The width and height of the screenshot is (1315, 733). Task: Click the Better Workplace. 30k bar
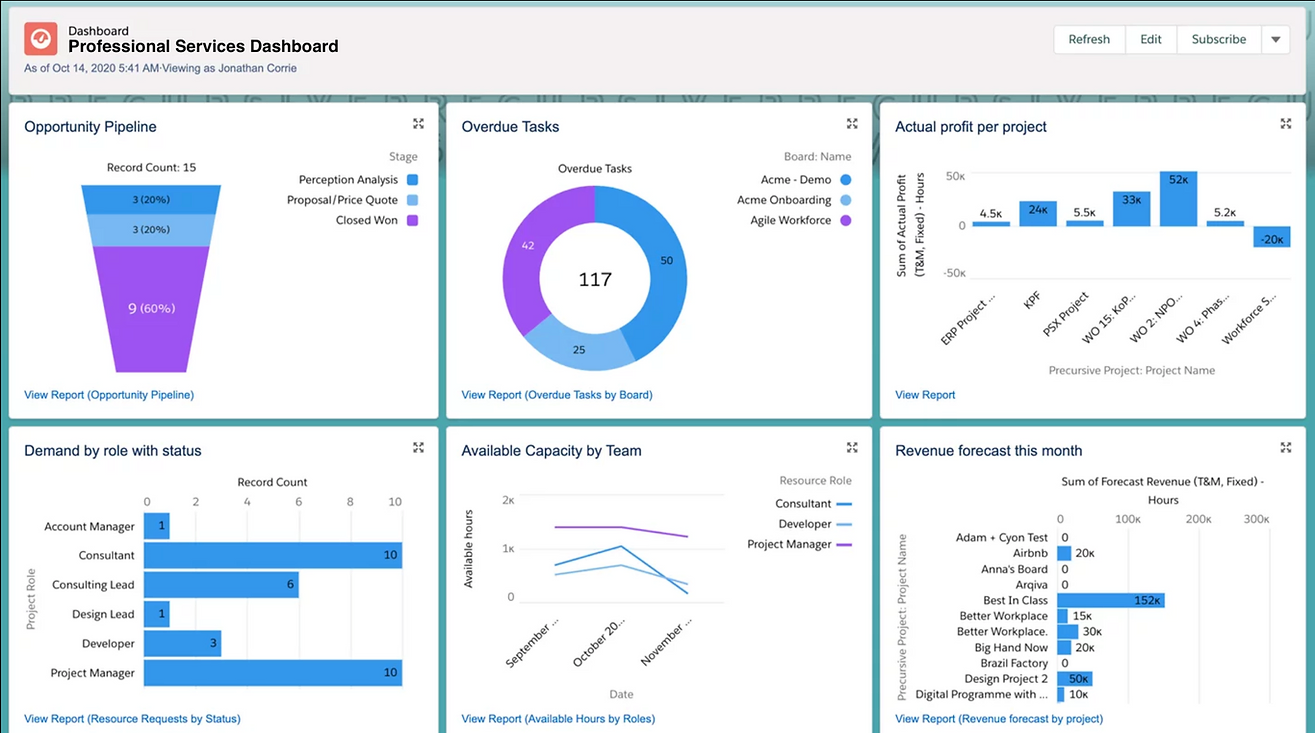pyautogui.click(x=1068, y=632)
